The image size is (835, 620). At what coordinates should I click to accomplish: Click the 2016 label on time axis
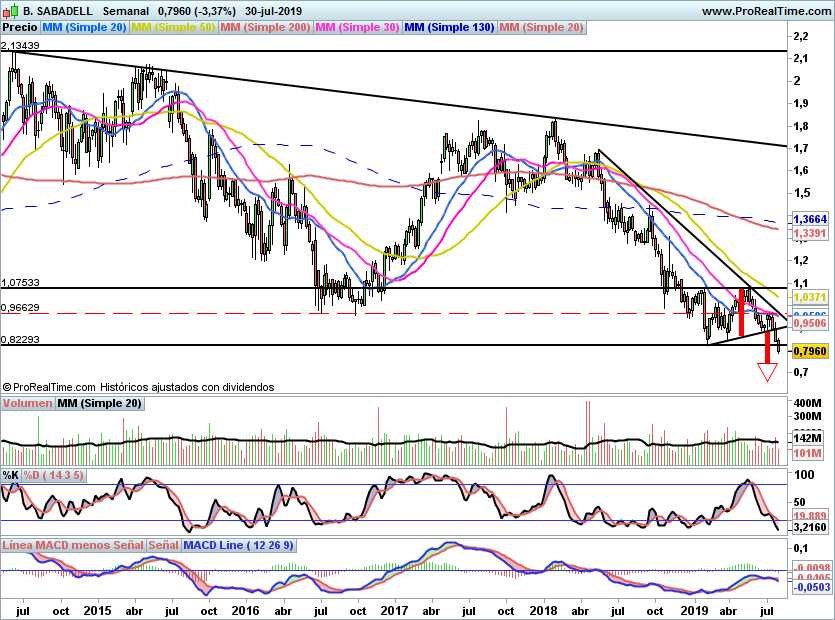point(245,610)
